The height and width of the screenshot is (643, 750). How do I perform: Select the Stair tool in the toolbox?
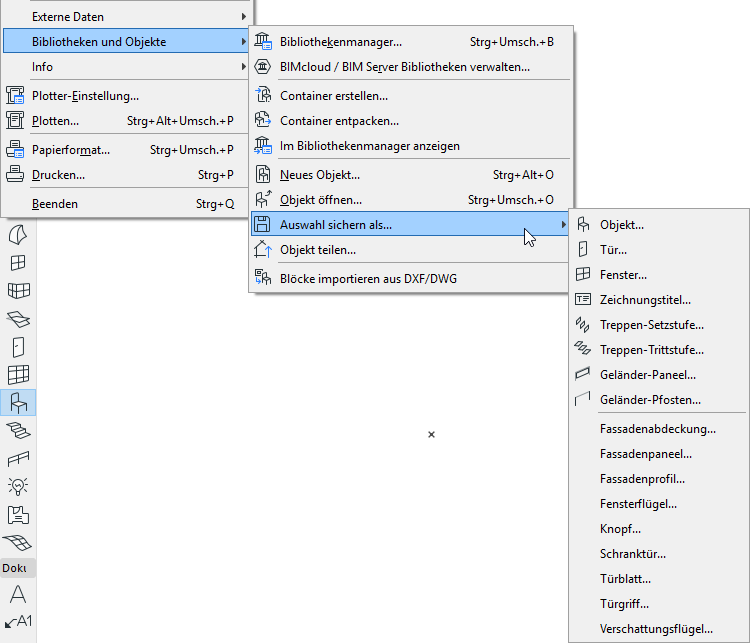[19, 431]
